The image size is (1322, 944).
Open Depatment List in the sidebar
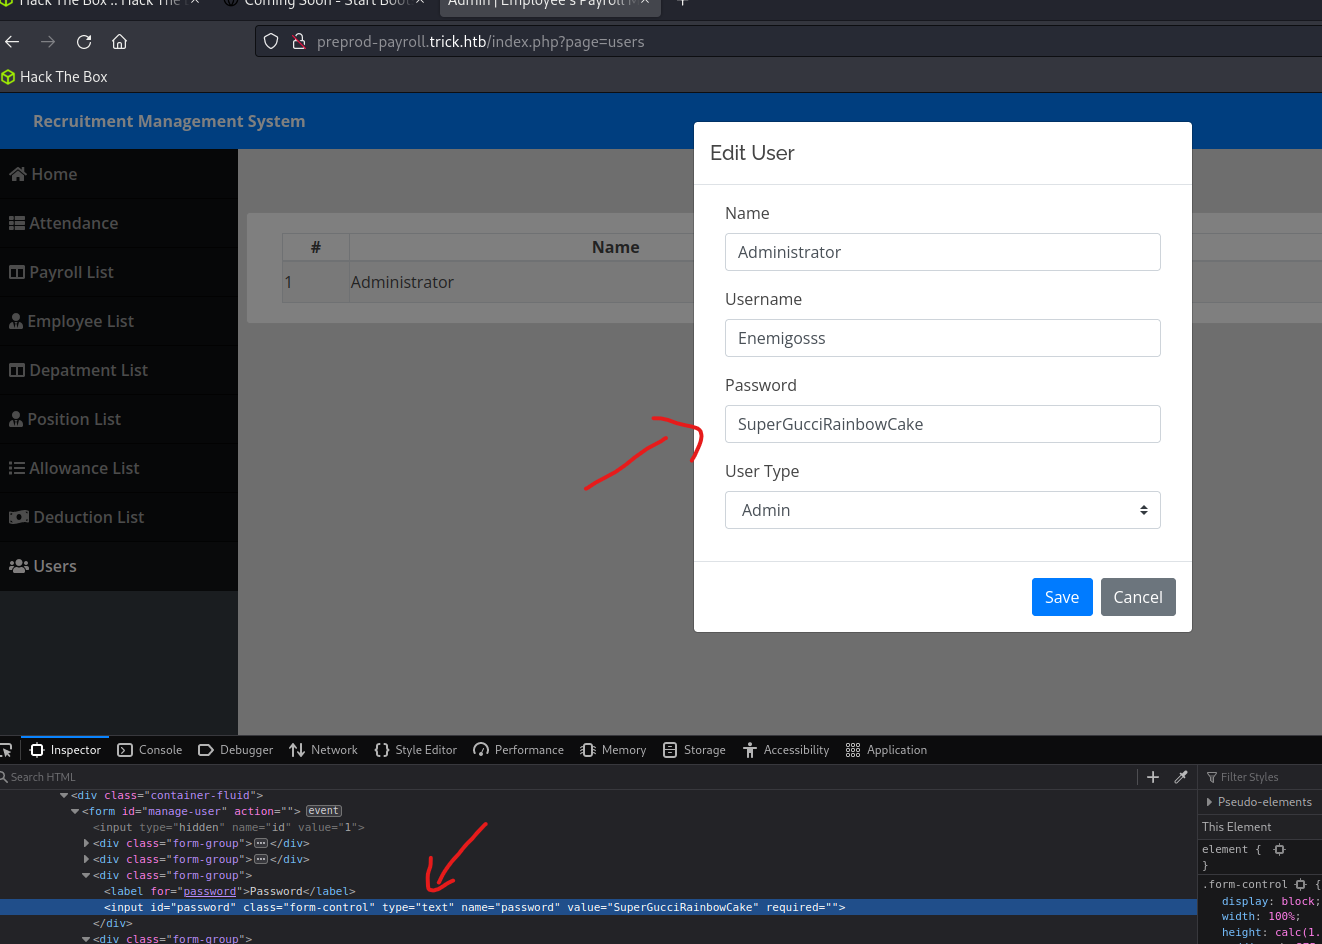tap(119, 370)
